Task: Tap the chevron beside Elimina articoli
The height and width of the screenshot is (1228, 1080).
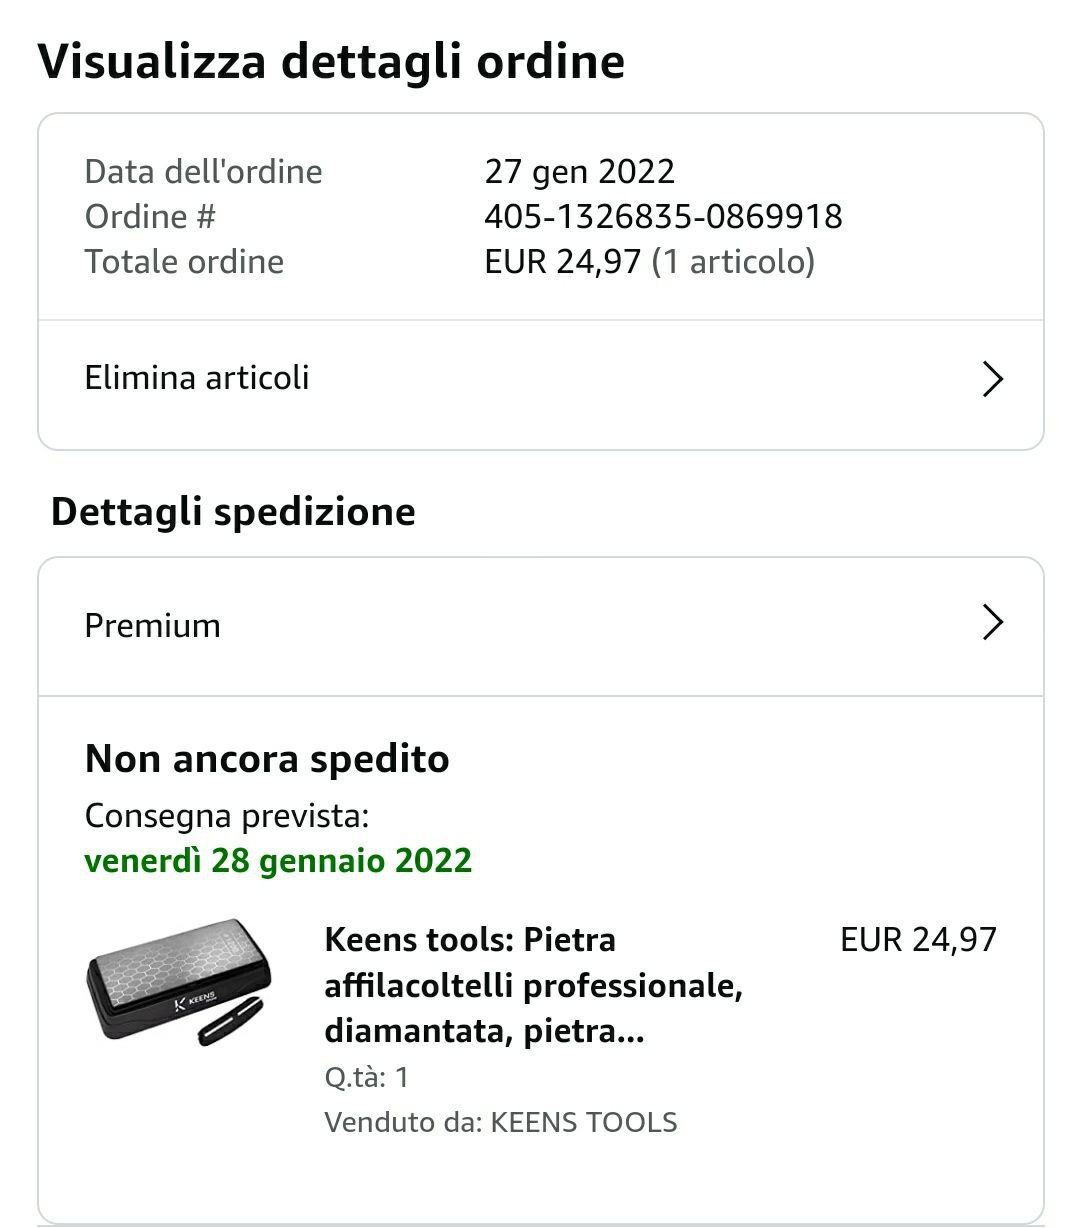Action: (992, 379)
